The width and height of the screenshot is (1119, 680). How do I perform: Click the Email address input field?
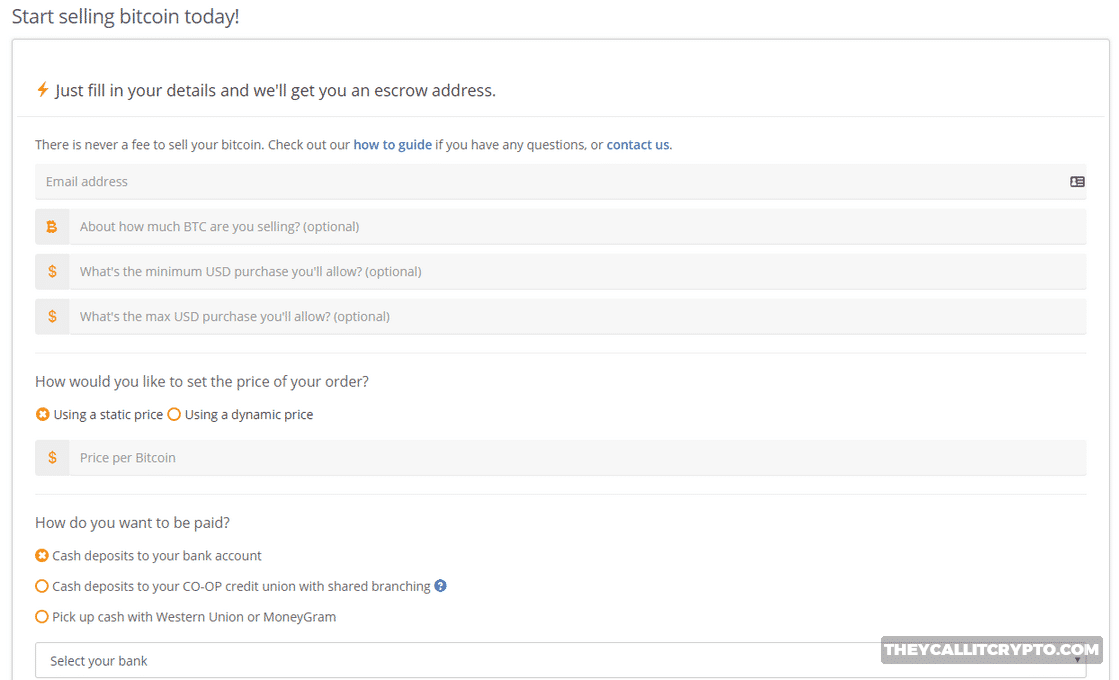[x=400, y=181]
